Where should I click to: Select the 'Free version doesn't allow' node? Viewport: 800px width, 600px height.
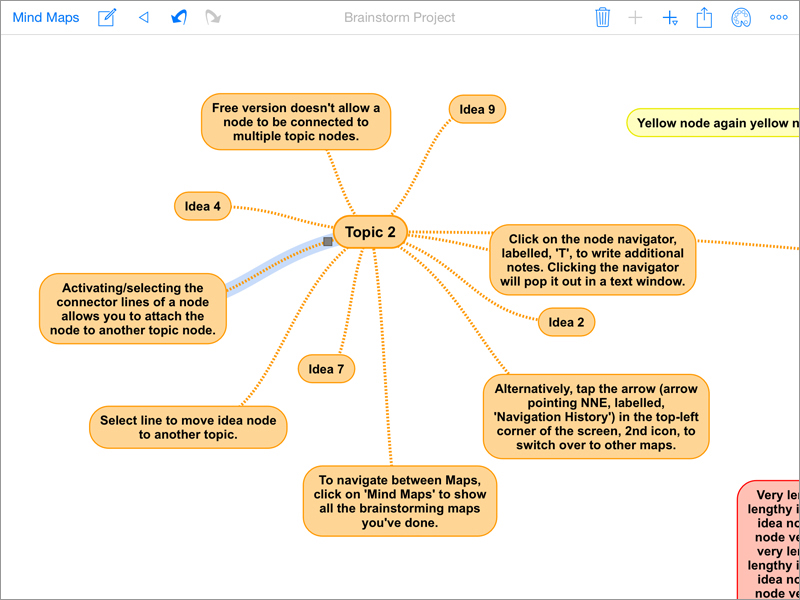click(296, 121)
